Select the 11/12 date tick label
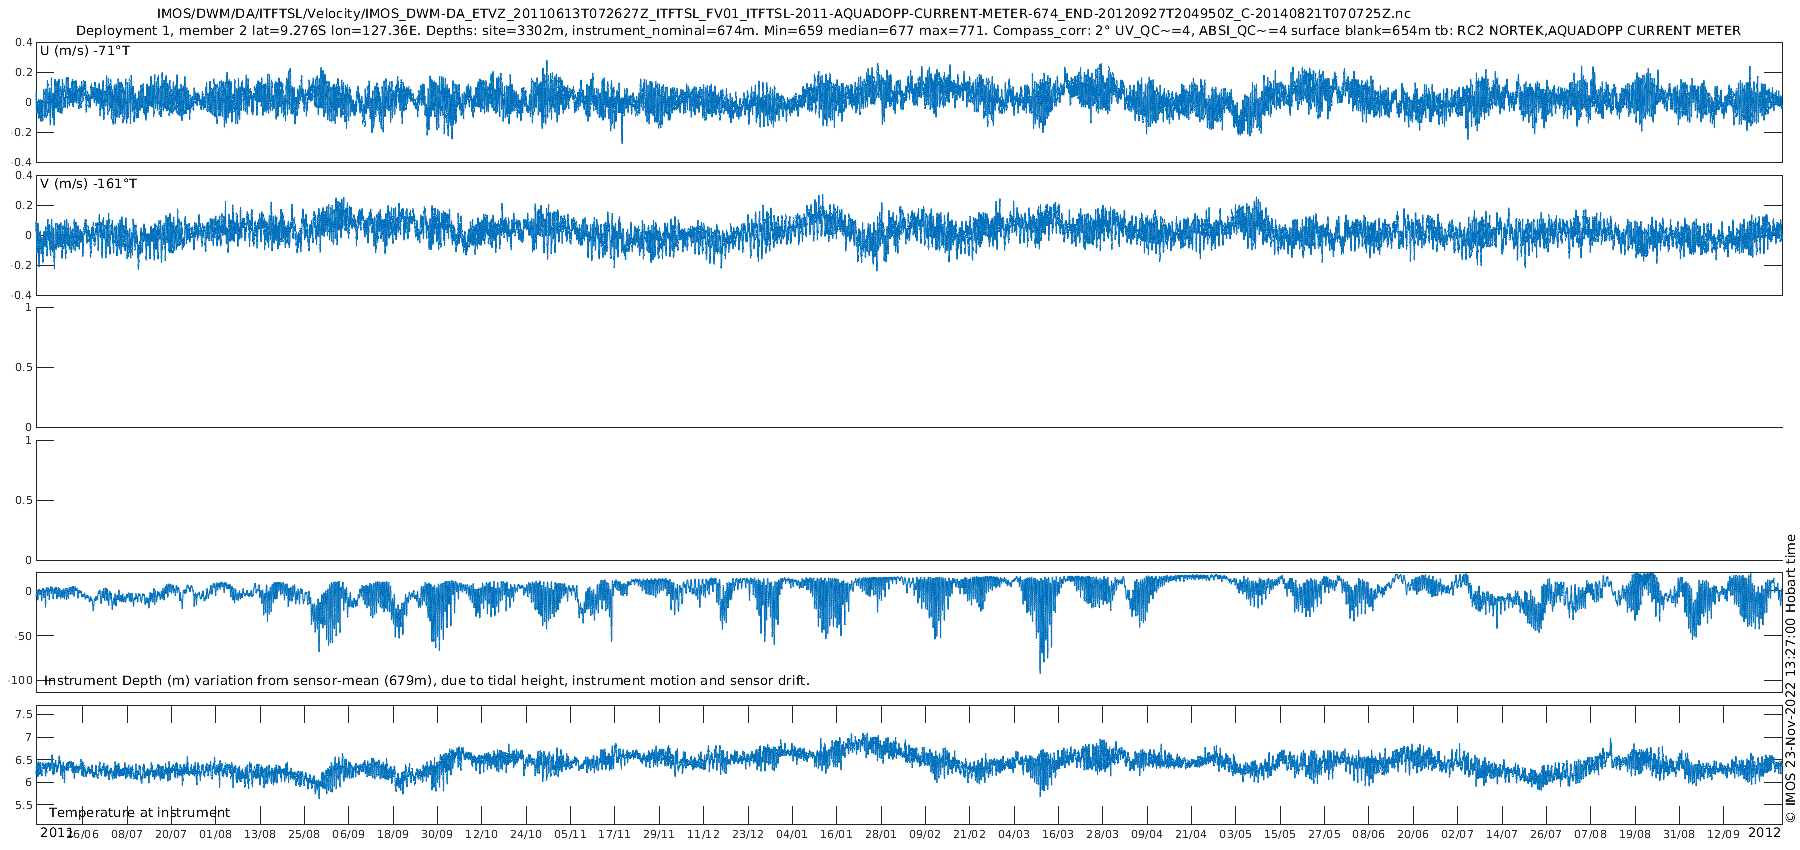 coord(703,835)
